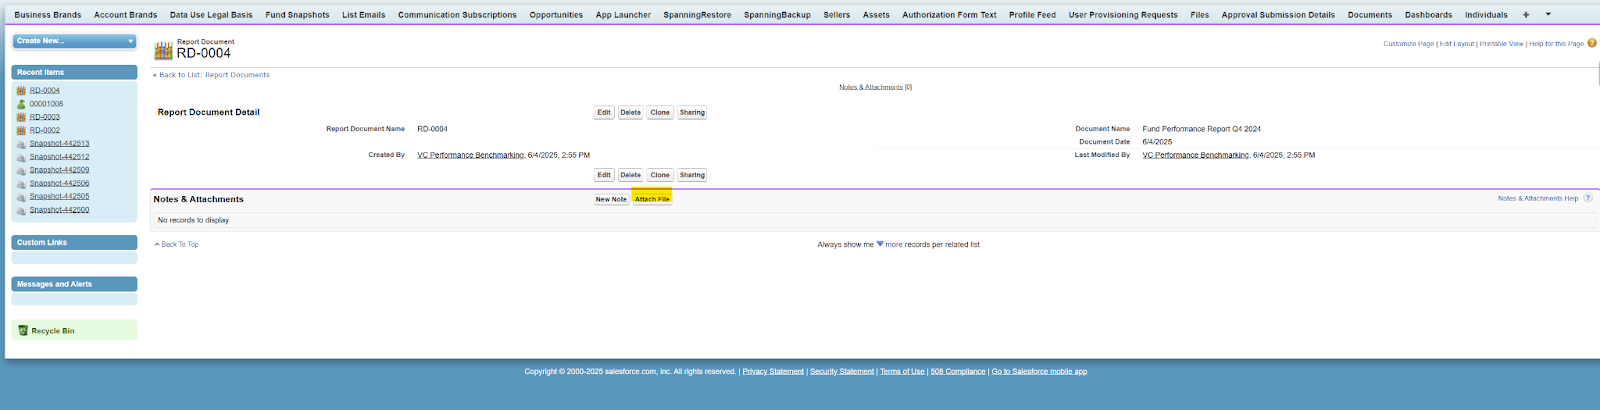Open Snapshot-442512 from Recent Items

click(59, 157)
